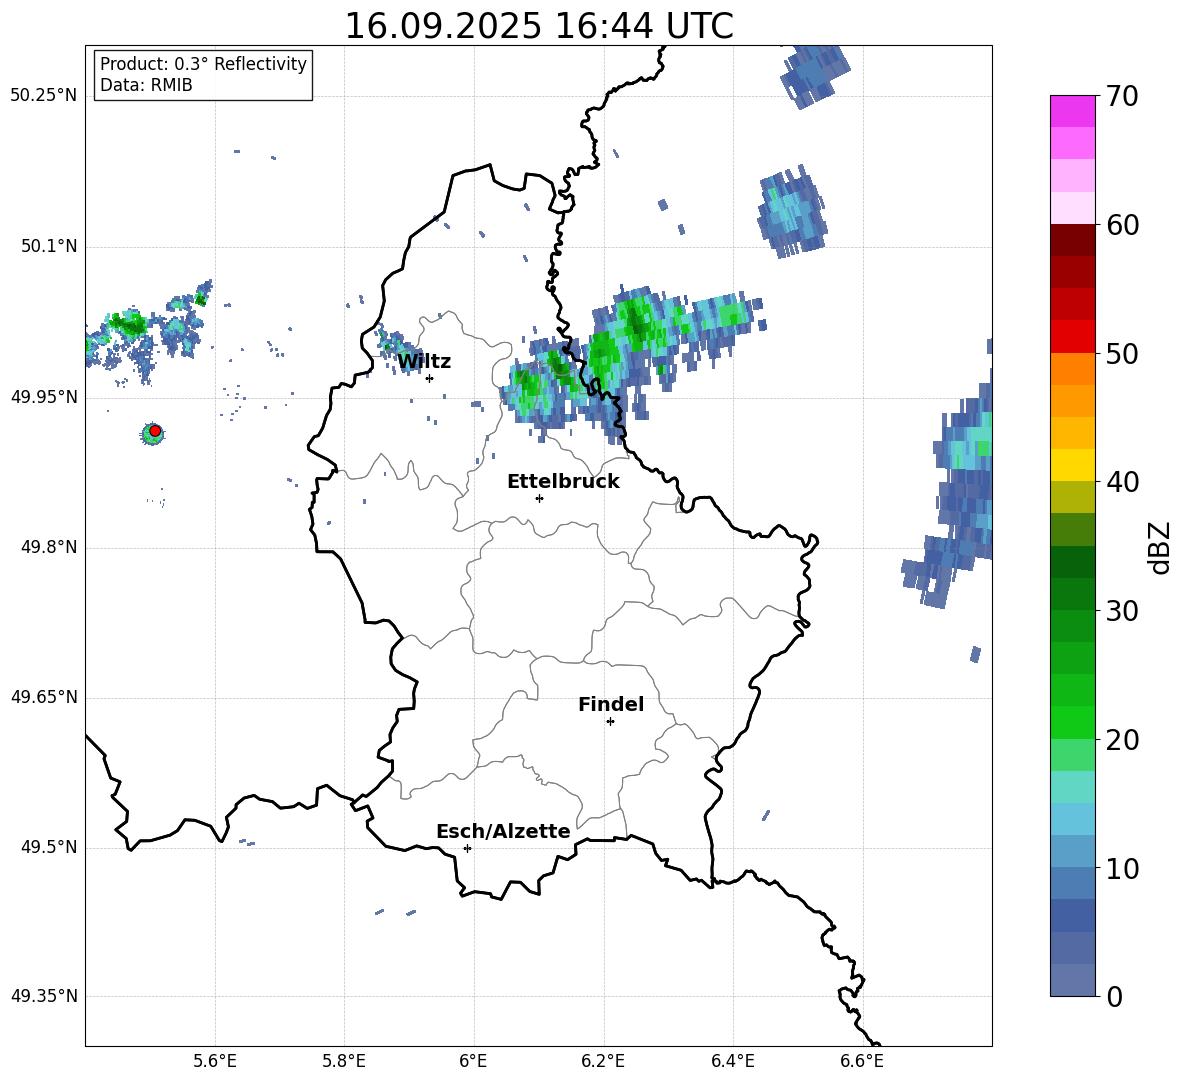Pick the yellow colorbar swatch near 40
Image resolution: width=1184 pixels, height=1081 pixels.
click(x=1072, y=465)
